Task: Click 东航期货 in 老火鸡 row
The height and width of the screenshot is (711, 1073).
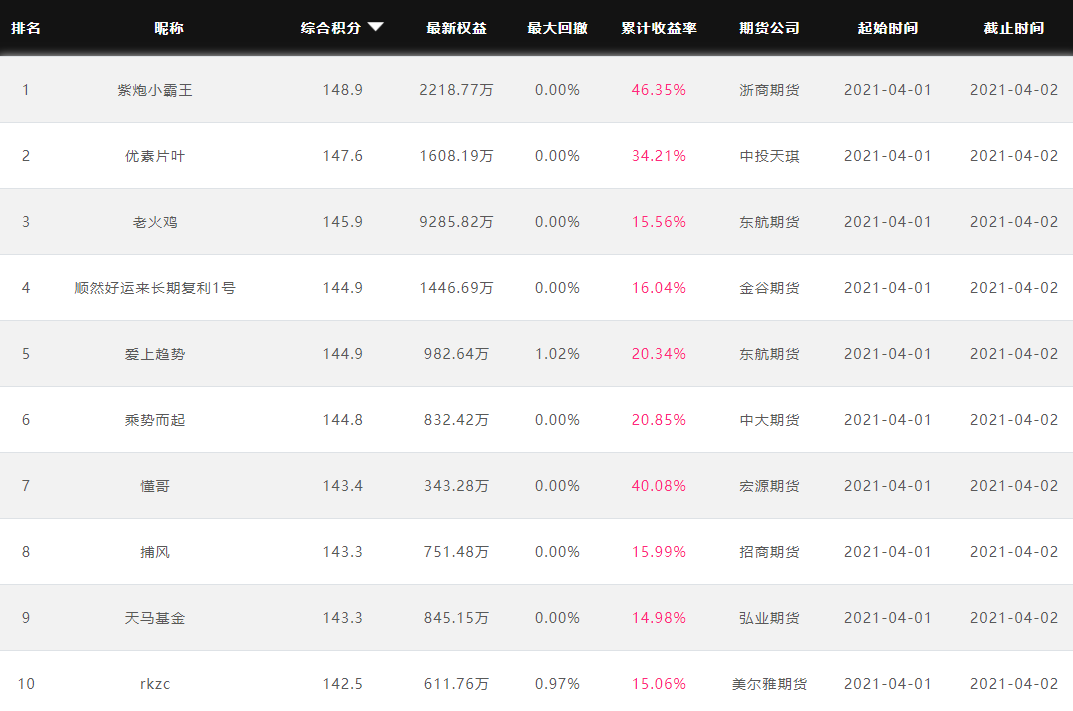Action: click(770, 222)
